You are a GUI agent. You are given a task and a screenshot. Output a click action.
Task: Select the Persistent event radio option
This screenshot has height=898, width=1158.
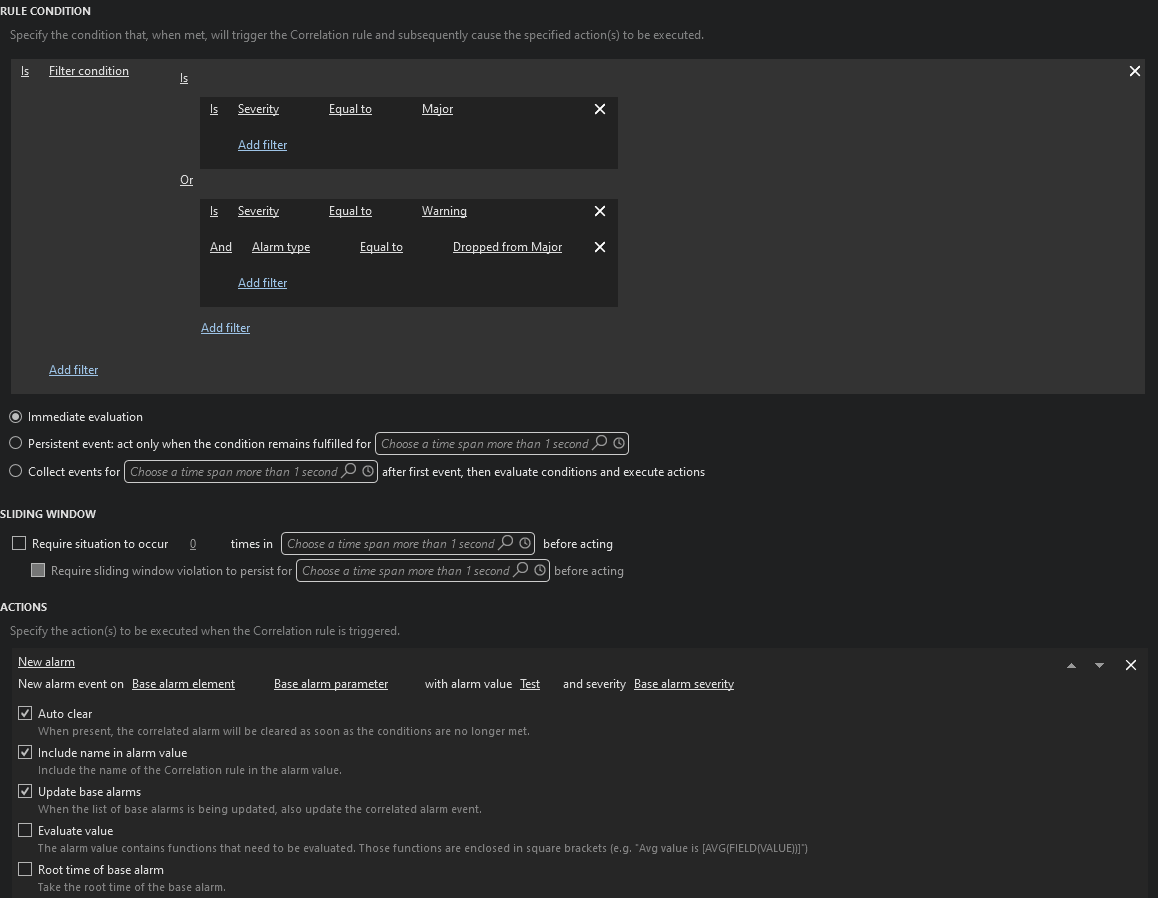point(16,443)
